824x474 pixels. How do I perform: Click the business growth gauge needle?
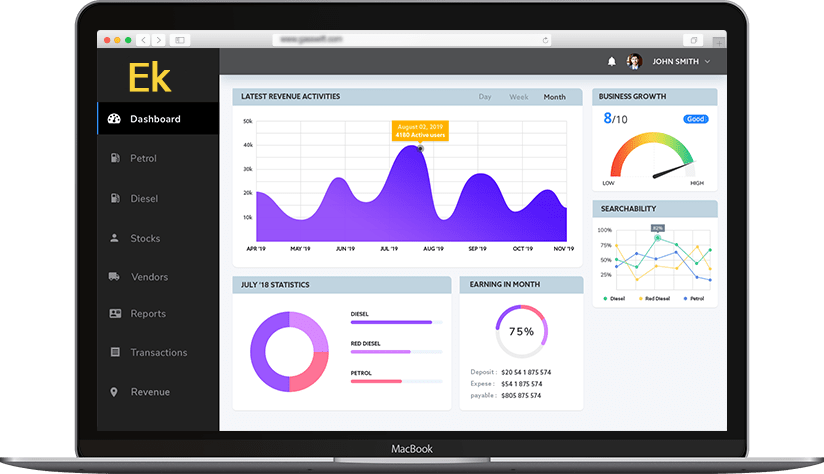tap(673, 171)
